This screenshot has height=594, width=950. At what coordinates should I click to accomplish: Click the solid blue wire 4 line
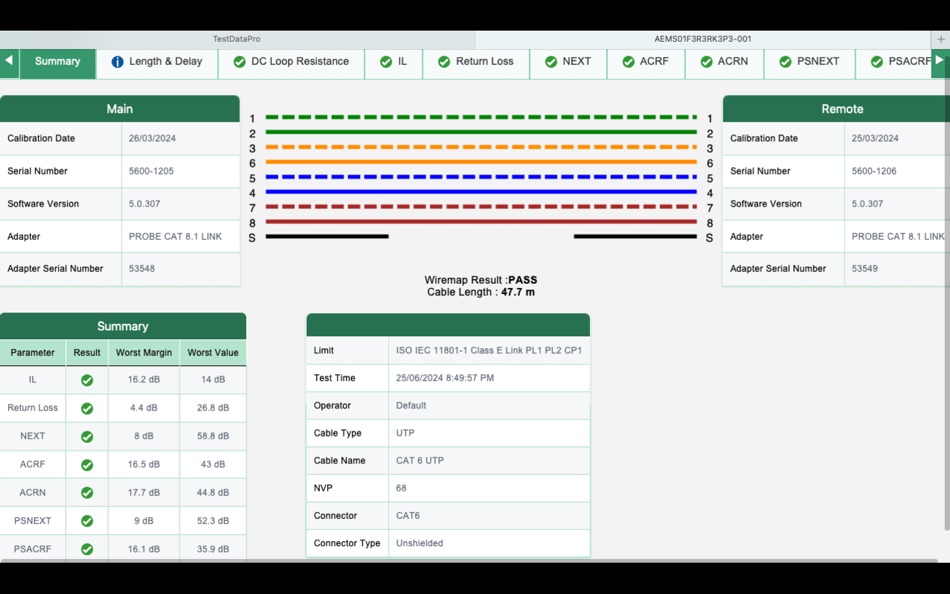(x=481, y=192)
